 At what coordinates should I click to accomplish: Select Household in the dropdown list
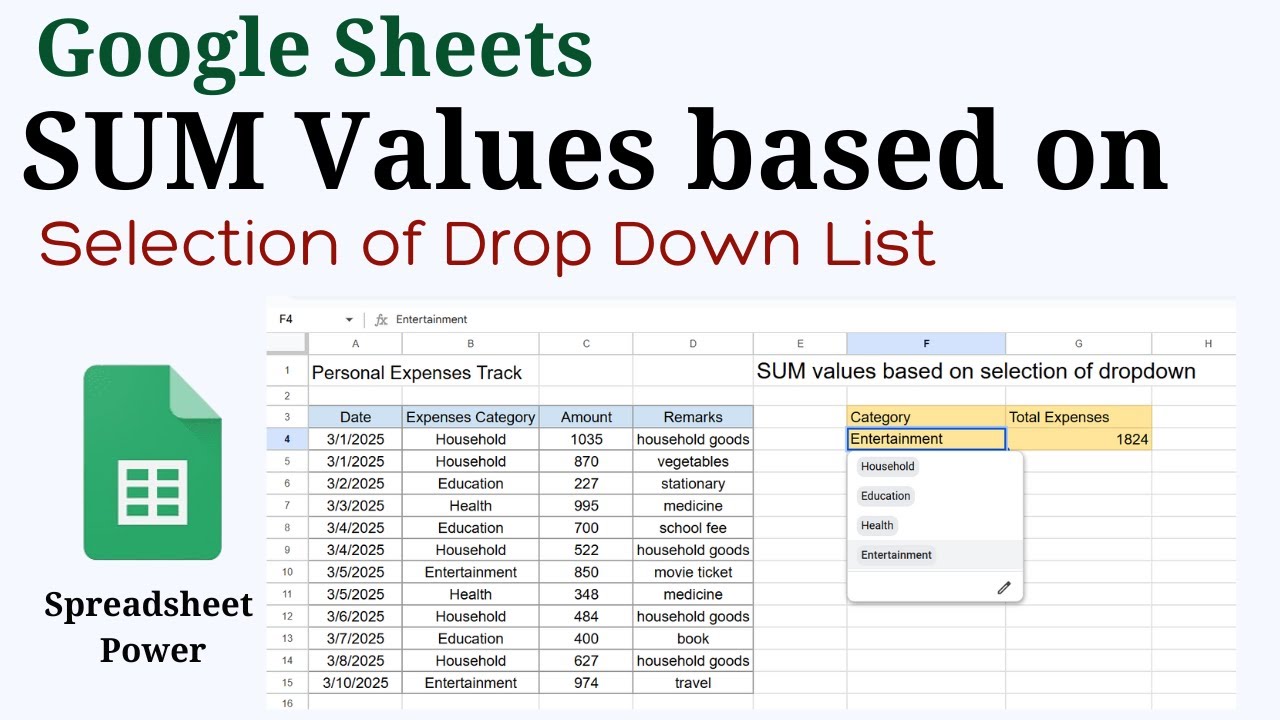pyautogui.click(x=888, y=466)
